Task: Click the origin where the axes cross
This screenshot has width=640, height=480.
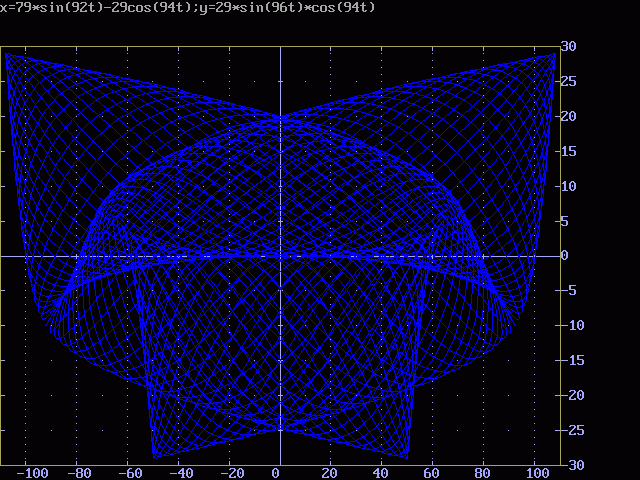Action: [280, 256]
